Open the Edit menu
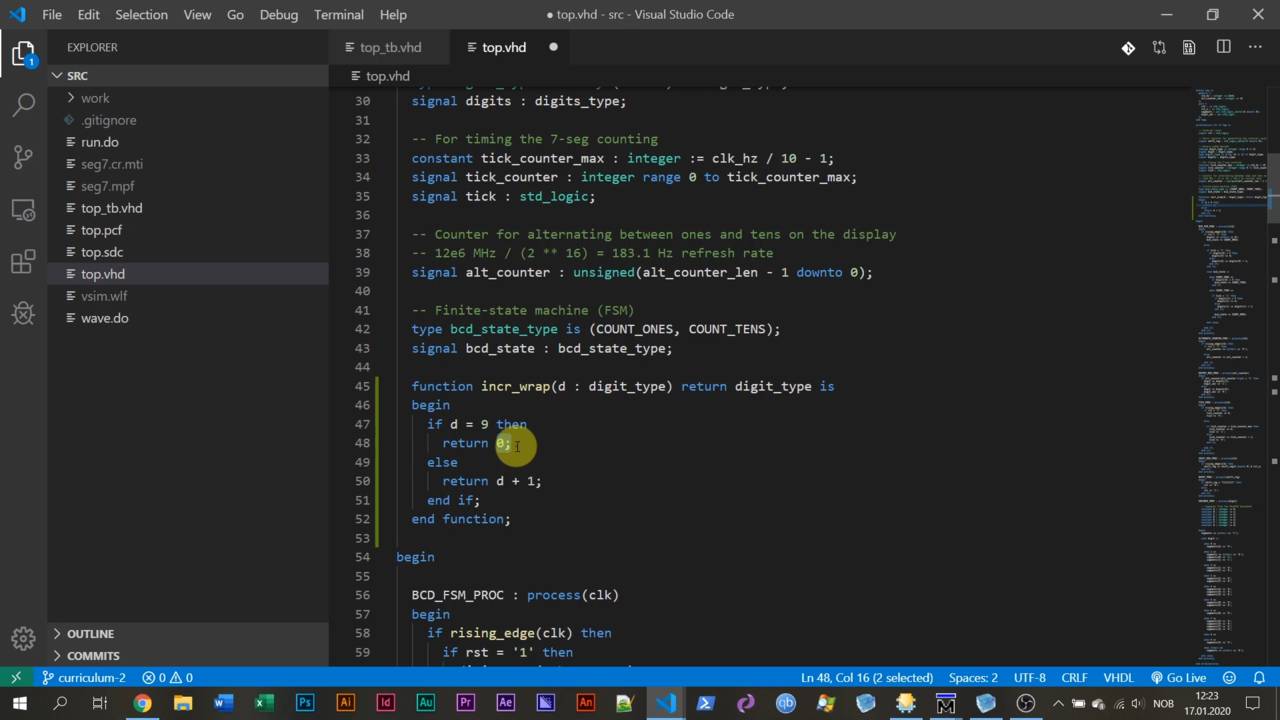The image size is (1280, 720). tap(88, 15)
